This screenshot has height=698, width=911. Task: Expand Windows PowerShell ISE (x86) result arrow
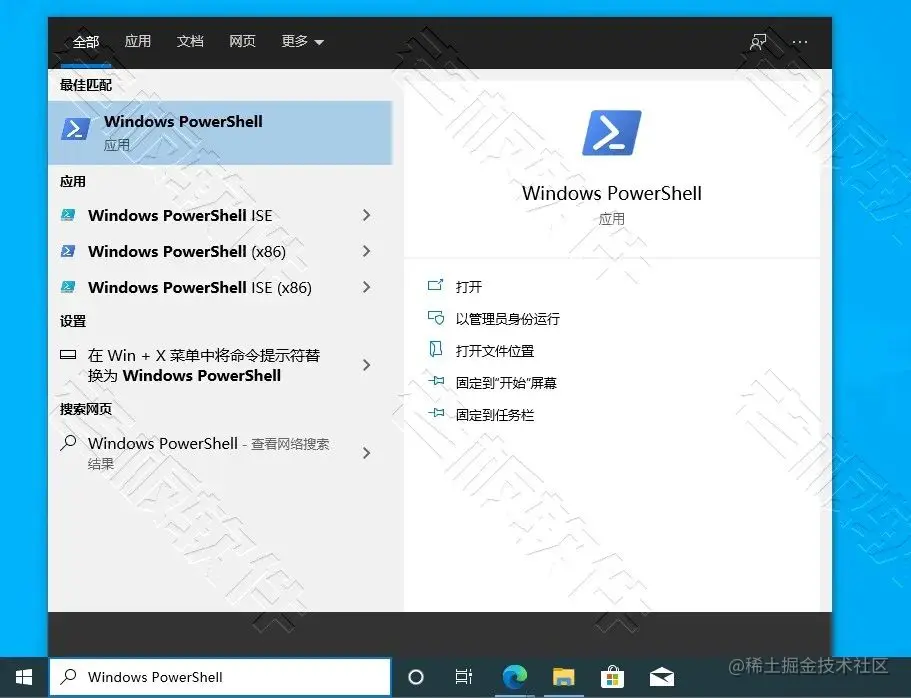pos(367,287)
